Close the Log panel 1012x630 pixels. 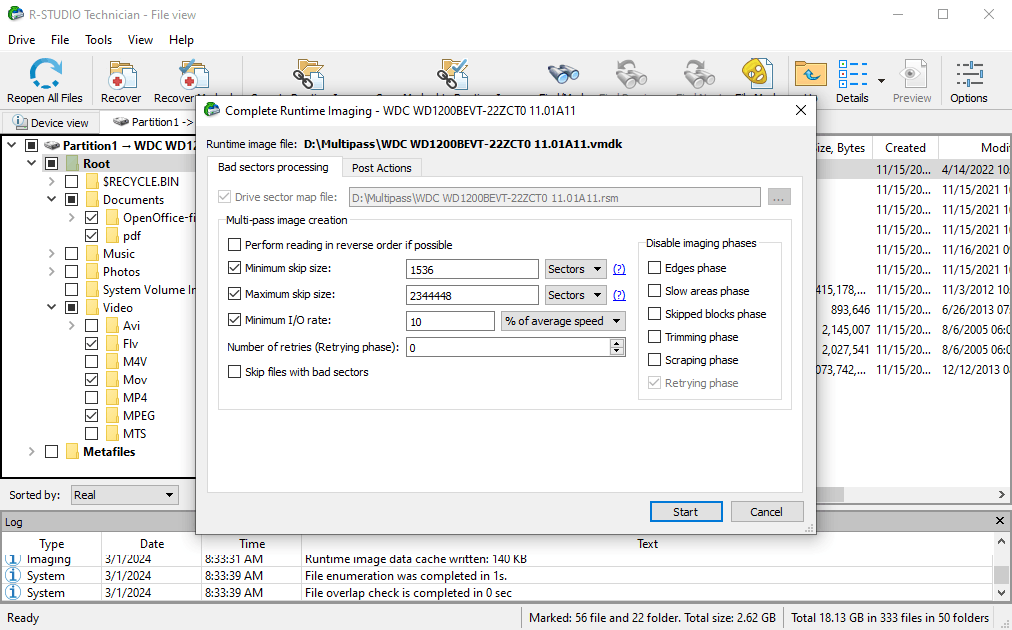[1000, 521]
